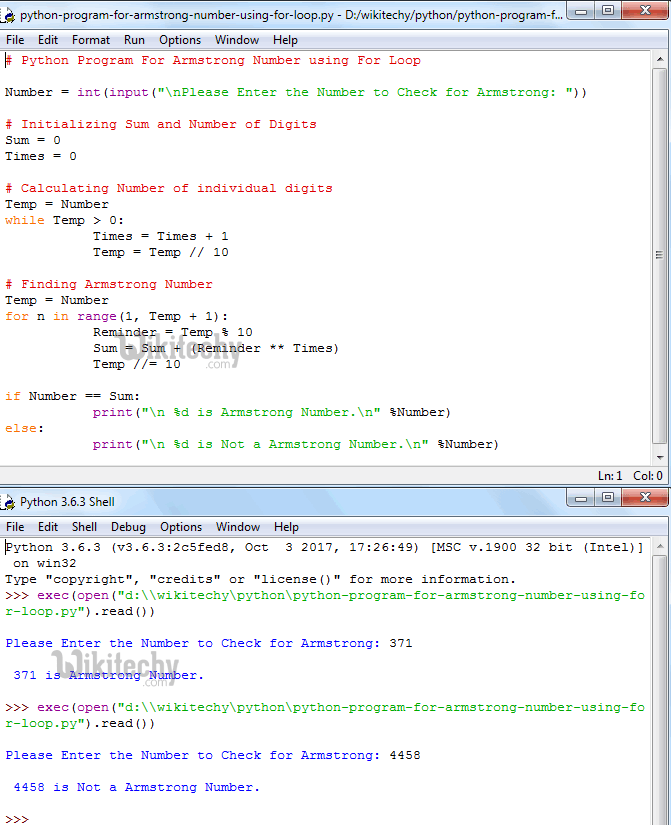The image size is (671, 825).
Task: Click Python icon in editor title bar
Action: tap(8, 15)
